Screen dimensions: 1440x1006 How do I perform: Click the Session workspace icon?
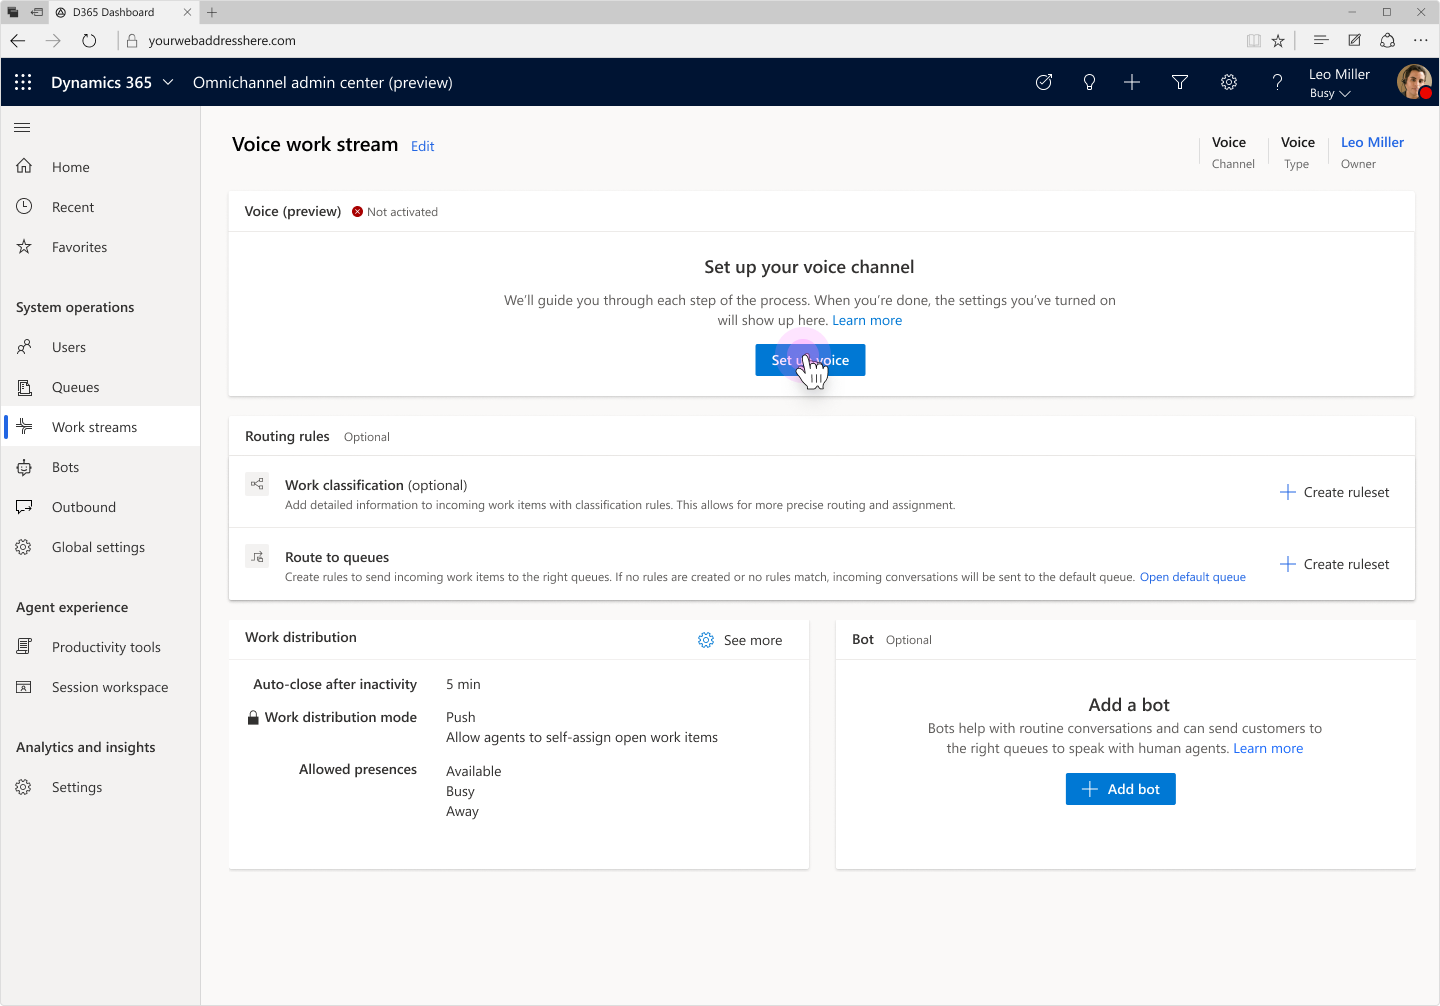pyautogui.click(x=24, y=687)
